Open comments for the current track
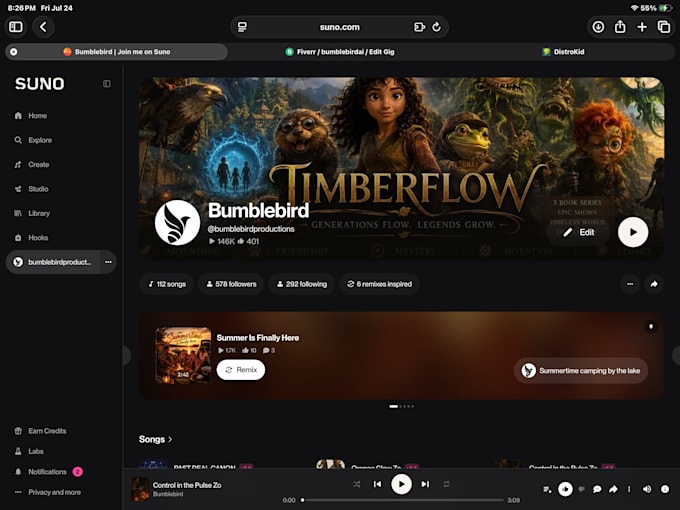The height and width of the screenshot is (510, 680). [x=597, y=489]
